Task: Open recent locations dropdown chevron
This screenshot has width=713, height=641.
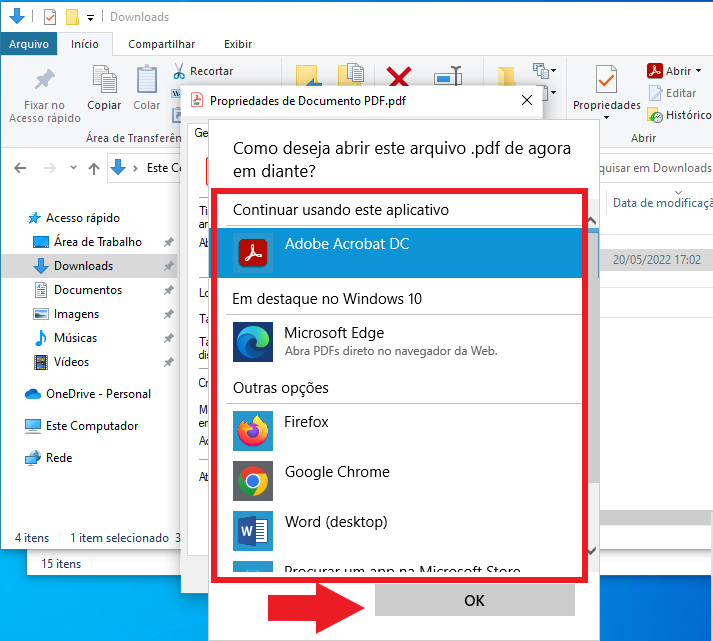Action: (73, 168)
